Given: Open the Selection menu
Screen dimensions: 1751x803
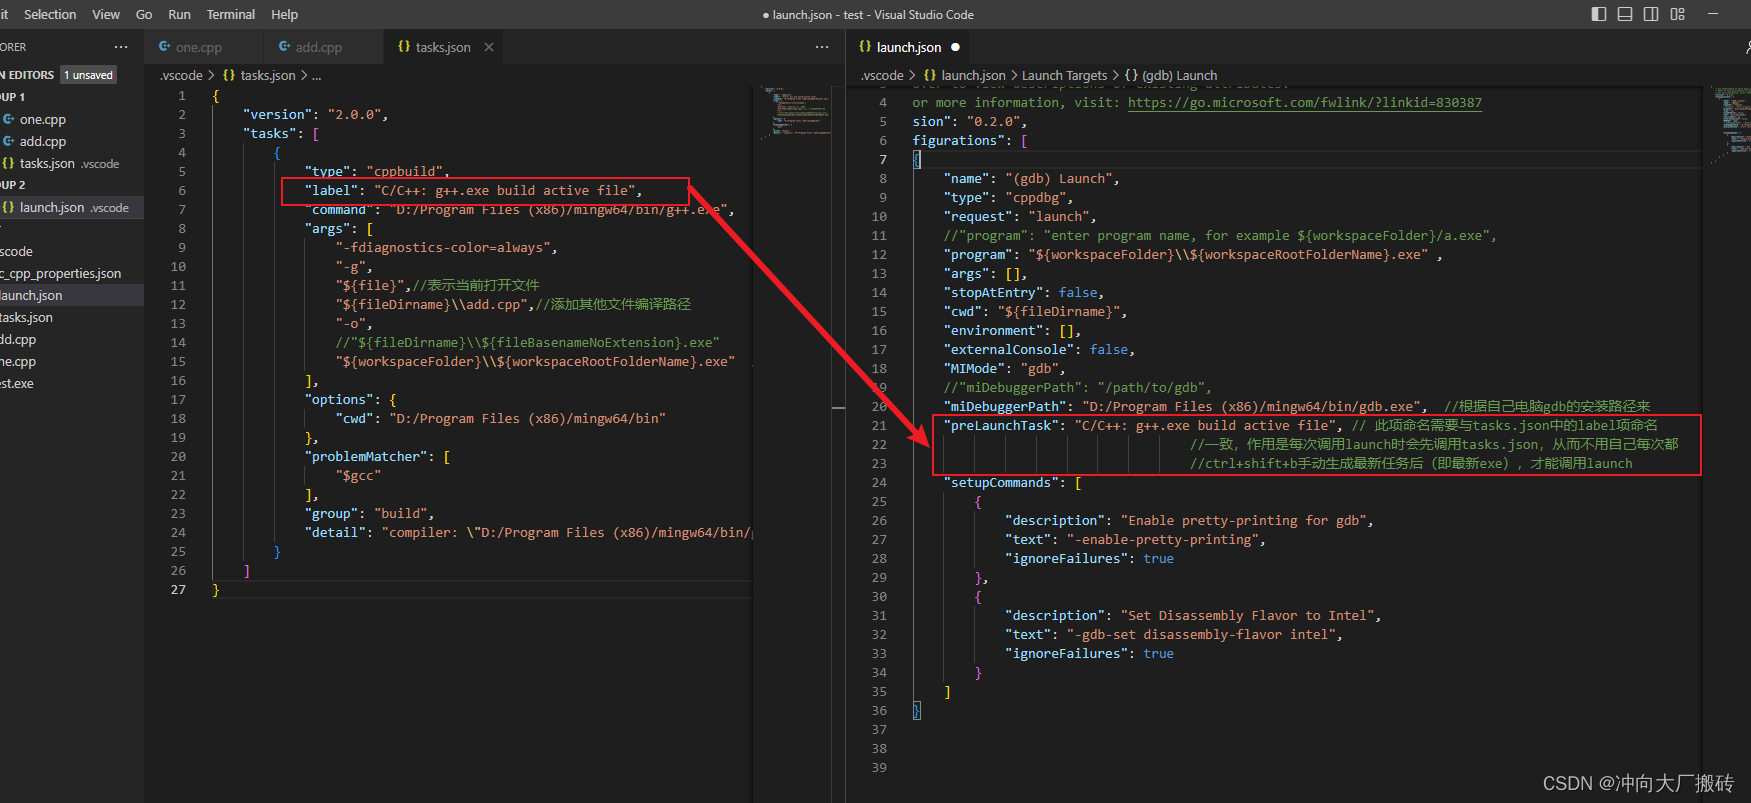Looking at the screenshot, I should (x=50, y=14).
